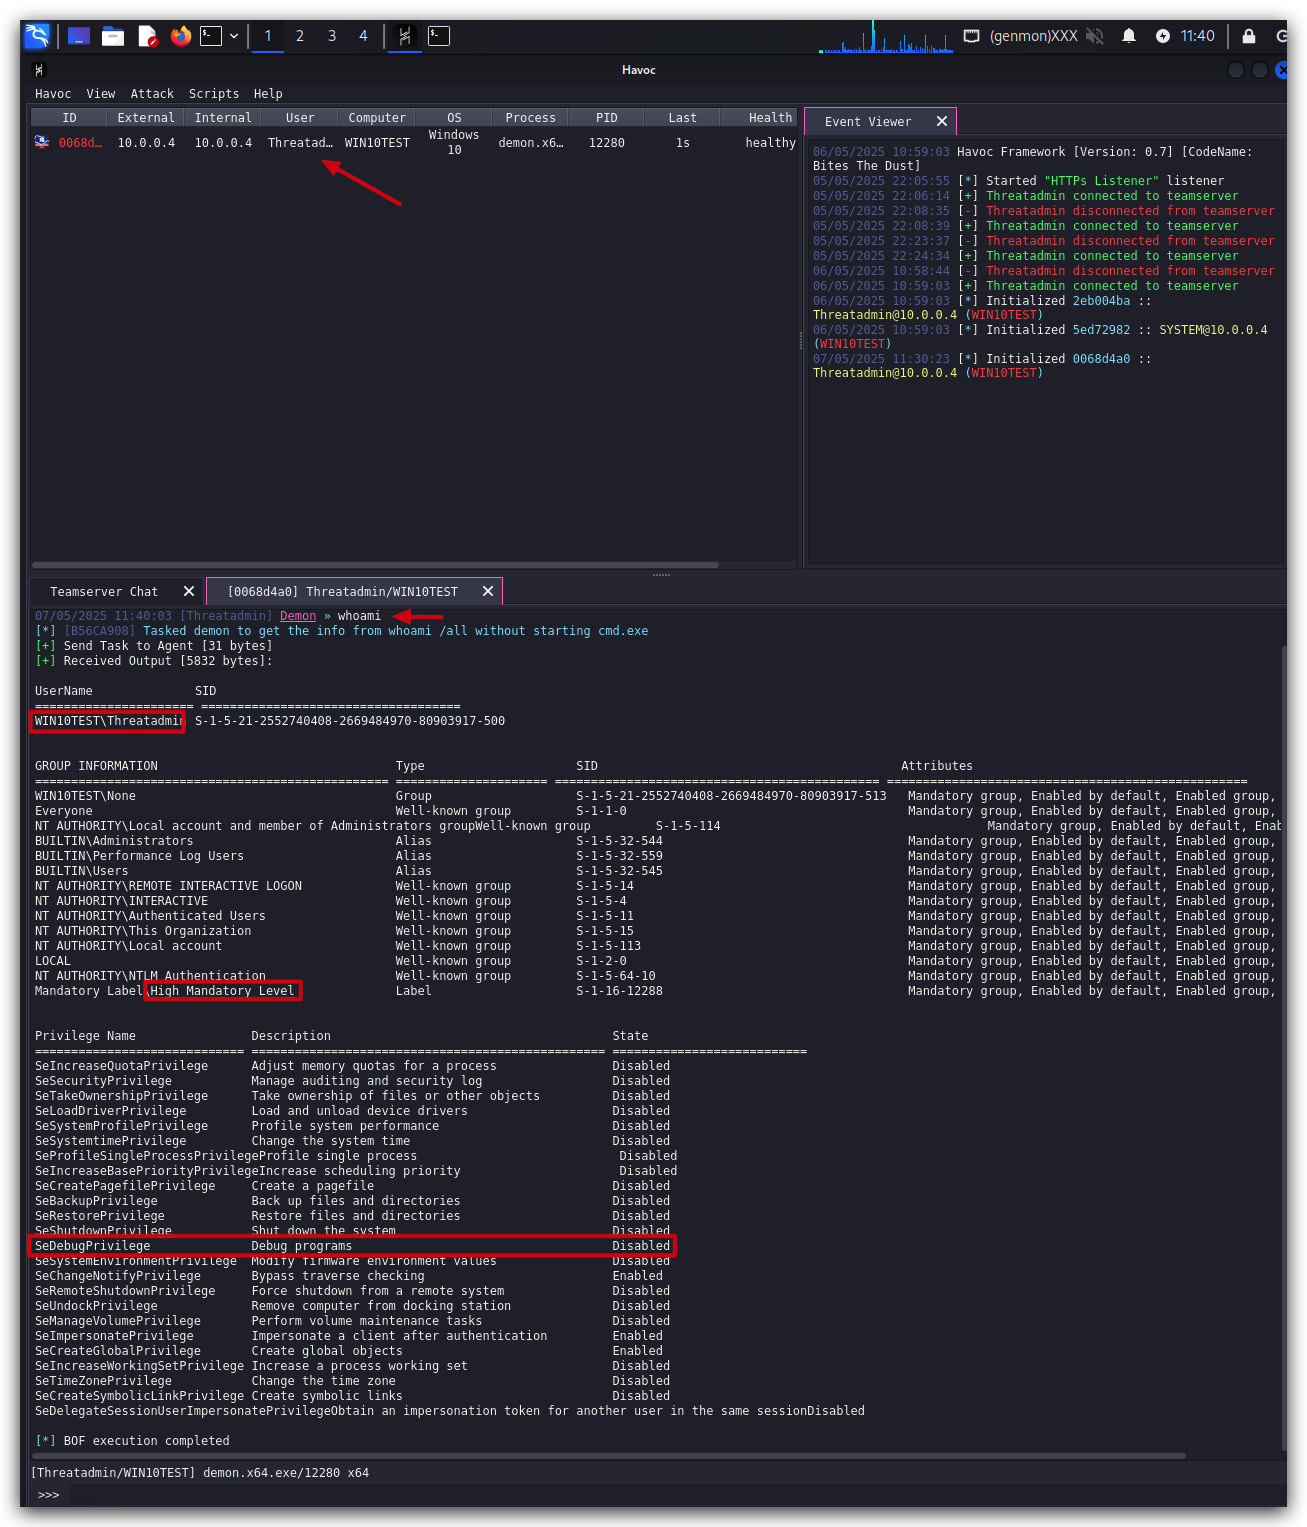Open the network connection tray icon
This screenshot has height=1527, width=1307.
coord(971,36)
